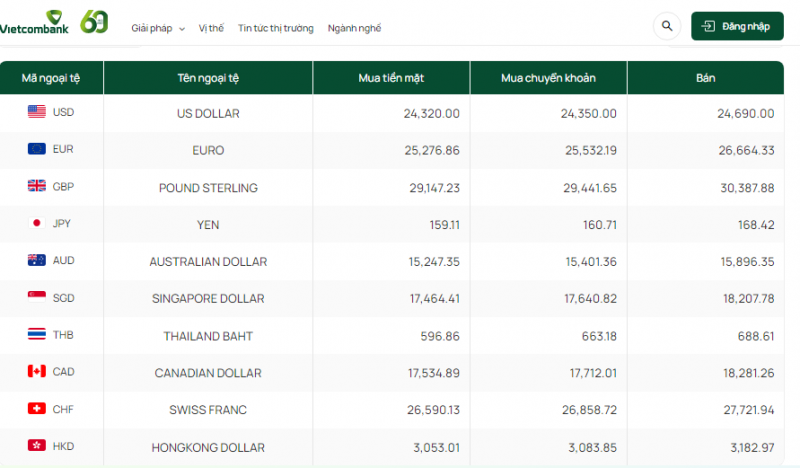The width and height of the screenshot is (800, 468).
Task: Click the Switzerland flag icon
Action: coord(37,409)
